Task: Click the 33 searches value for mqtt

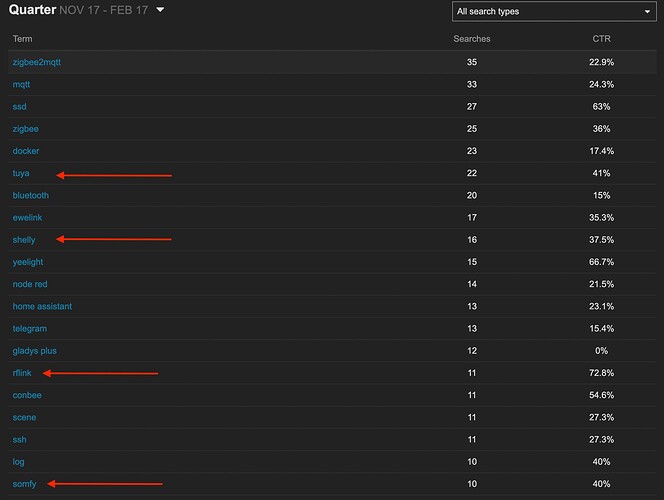Action: [472, 85]
